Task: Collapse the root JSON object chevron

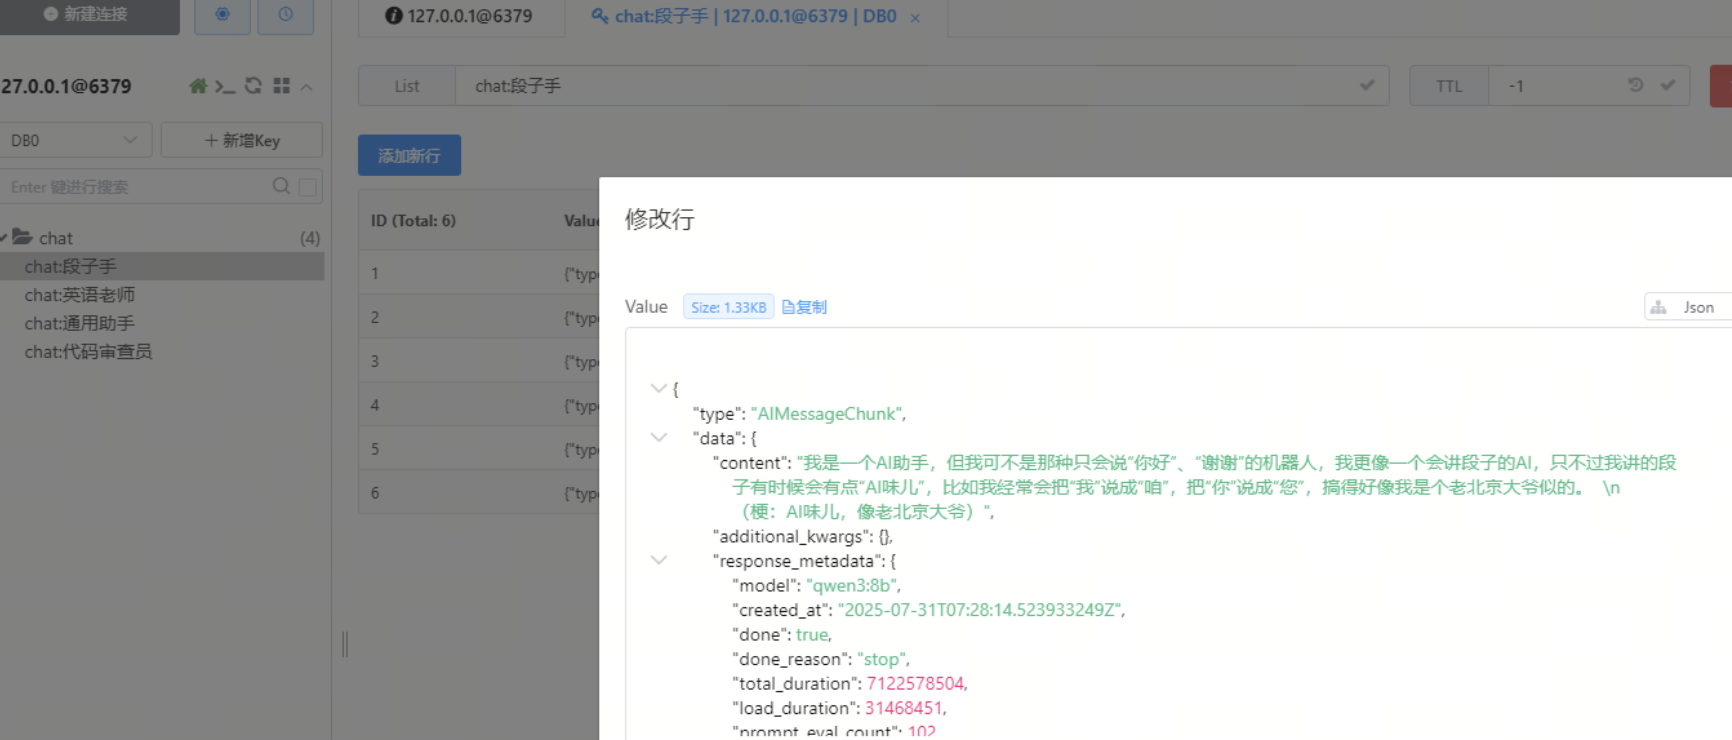Action: 658,388
